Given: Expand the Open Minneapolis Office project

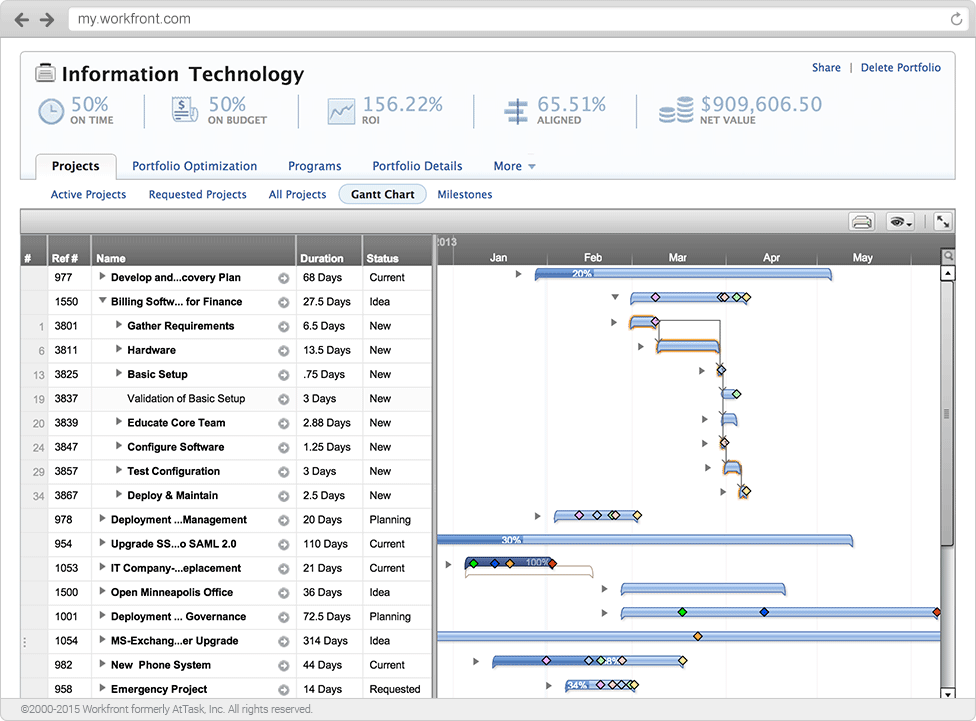Looking at the screenshot, I should [102, 591].
